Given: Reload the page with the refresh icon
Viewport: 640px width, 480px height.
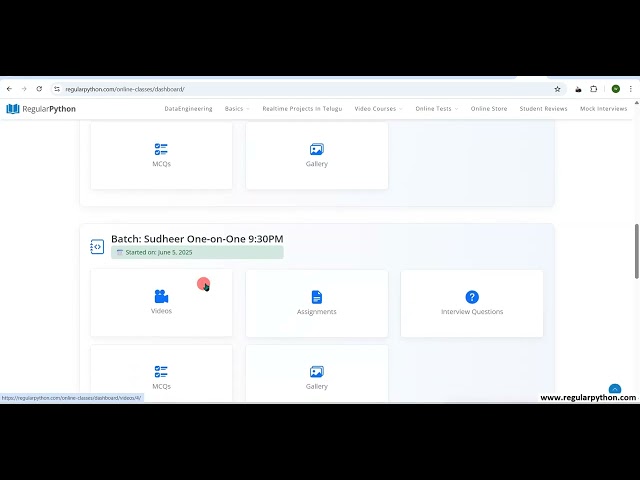Looking at the screenshot, I should 39,89.
